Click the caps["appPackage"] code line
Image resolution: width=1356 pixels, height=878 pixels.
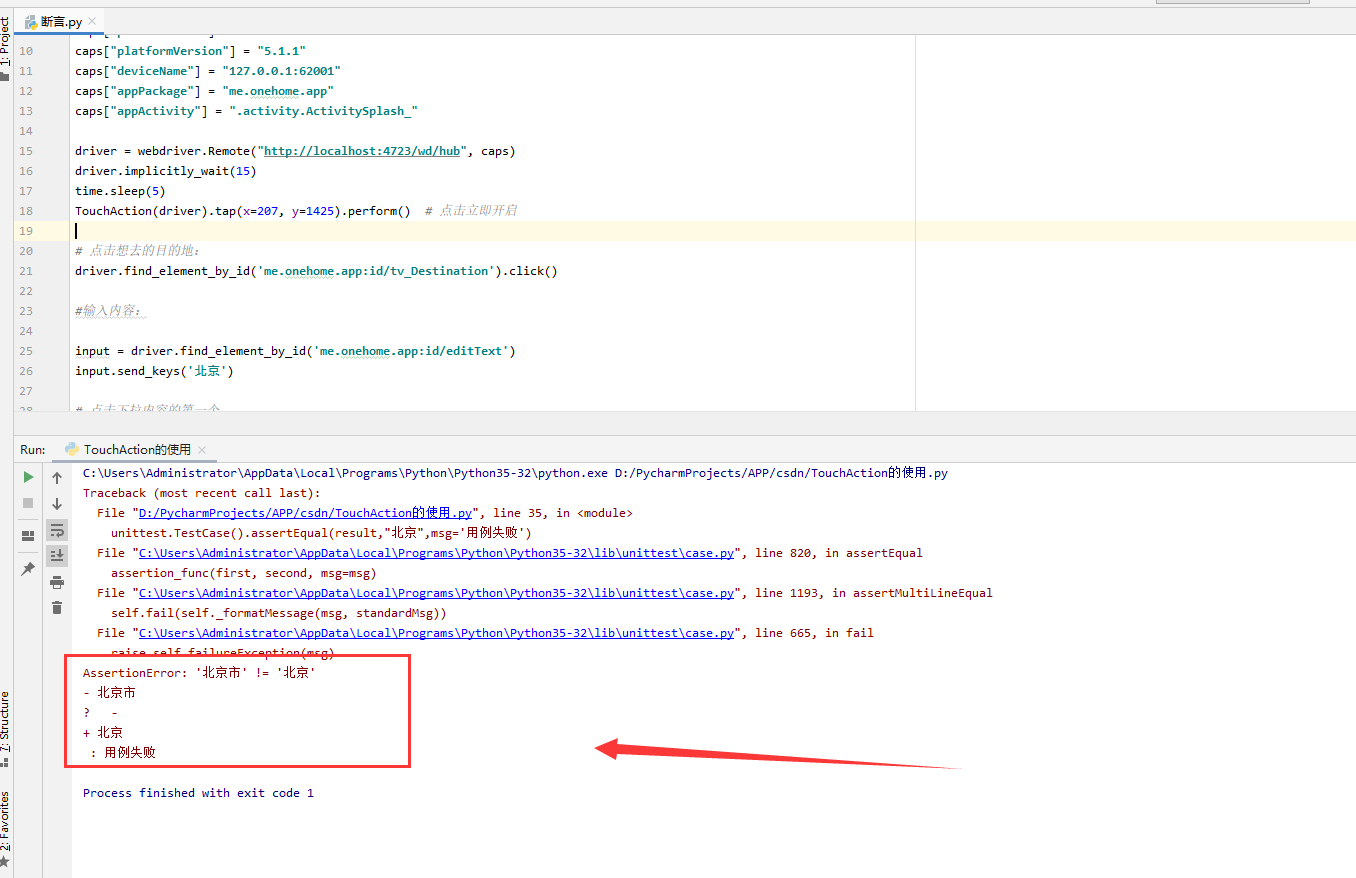pyautogui.click(x=204, y=91)
